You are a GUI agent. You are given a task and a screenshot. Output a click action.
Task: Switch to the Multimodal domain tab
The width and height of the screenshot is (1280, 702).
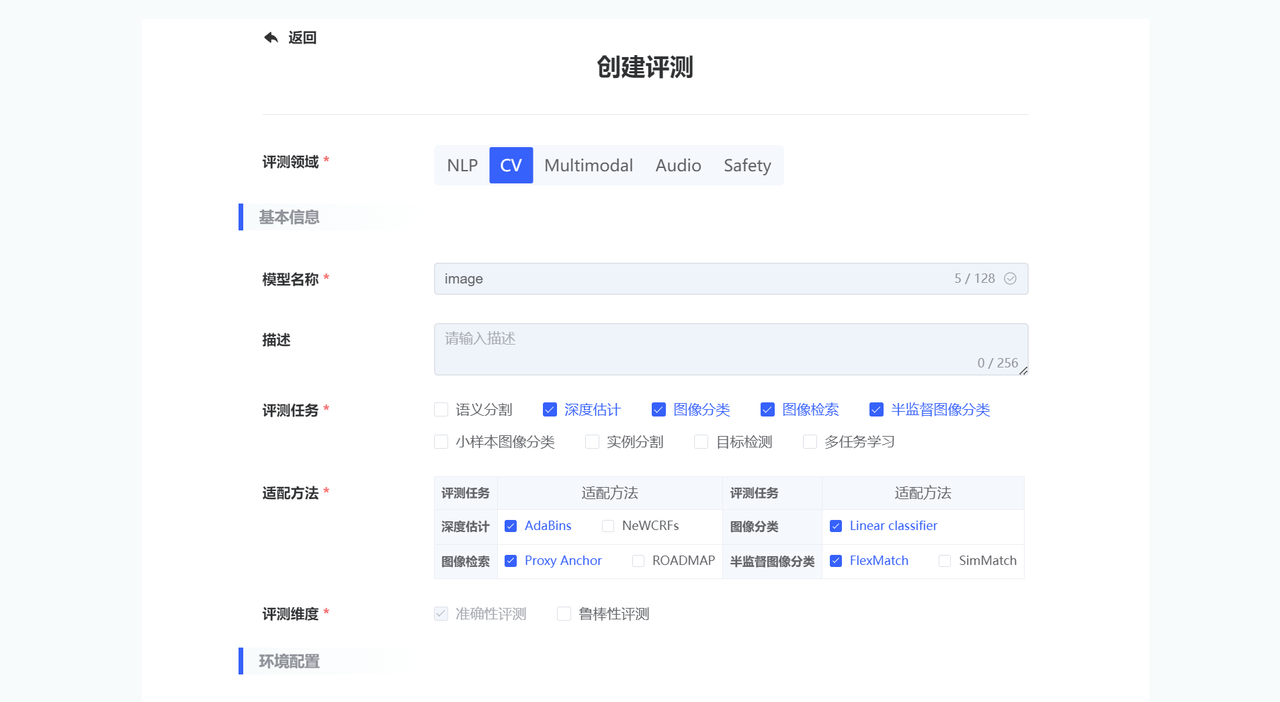(x=588, y=166)
